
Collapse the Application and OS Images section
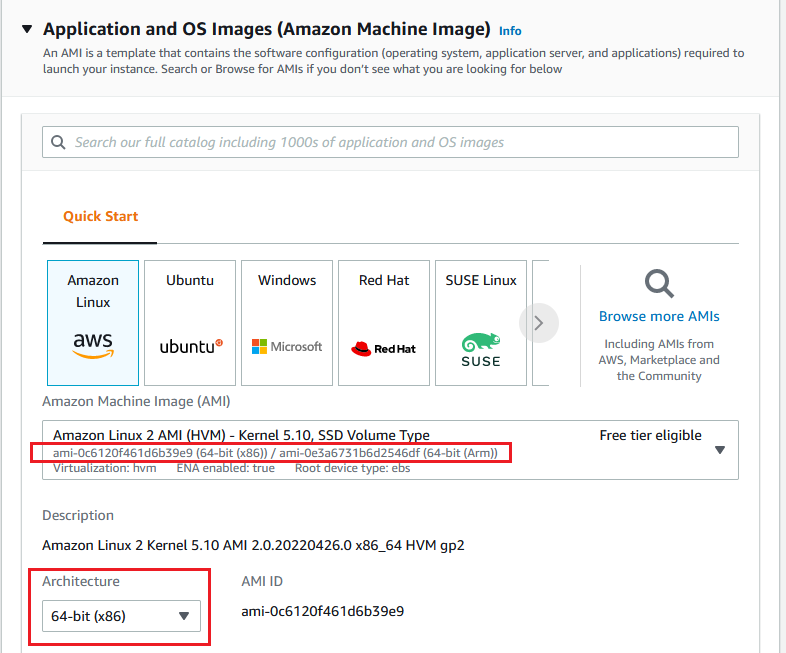pos(28,29)
